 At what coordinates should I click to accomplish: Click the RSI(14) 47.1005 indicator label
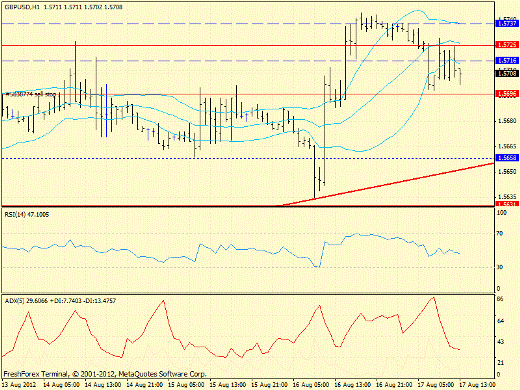pos(27,215)
